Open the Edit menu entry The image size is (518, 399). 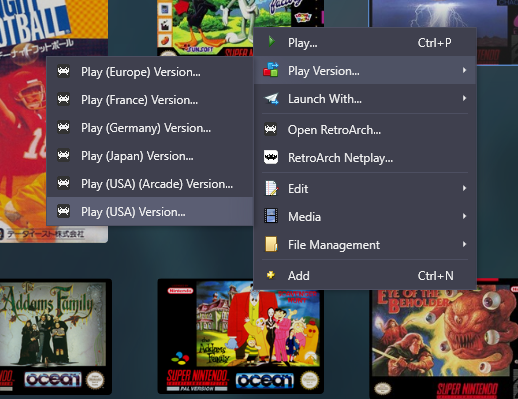point(365,189)
